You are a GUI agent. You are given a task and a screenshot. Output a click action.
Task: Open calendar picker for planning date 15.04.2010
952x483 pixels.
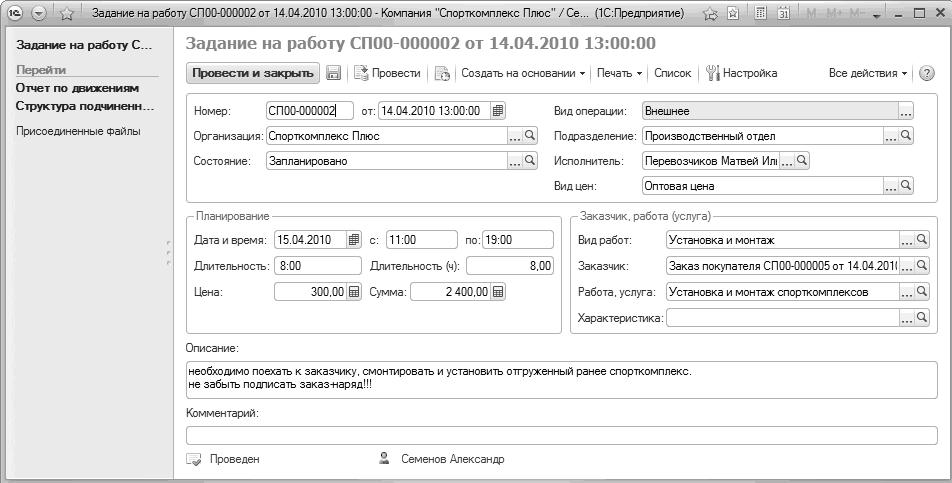pyautogui.click(x=354, y=240)
